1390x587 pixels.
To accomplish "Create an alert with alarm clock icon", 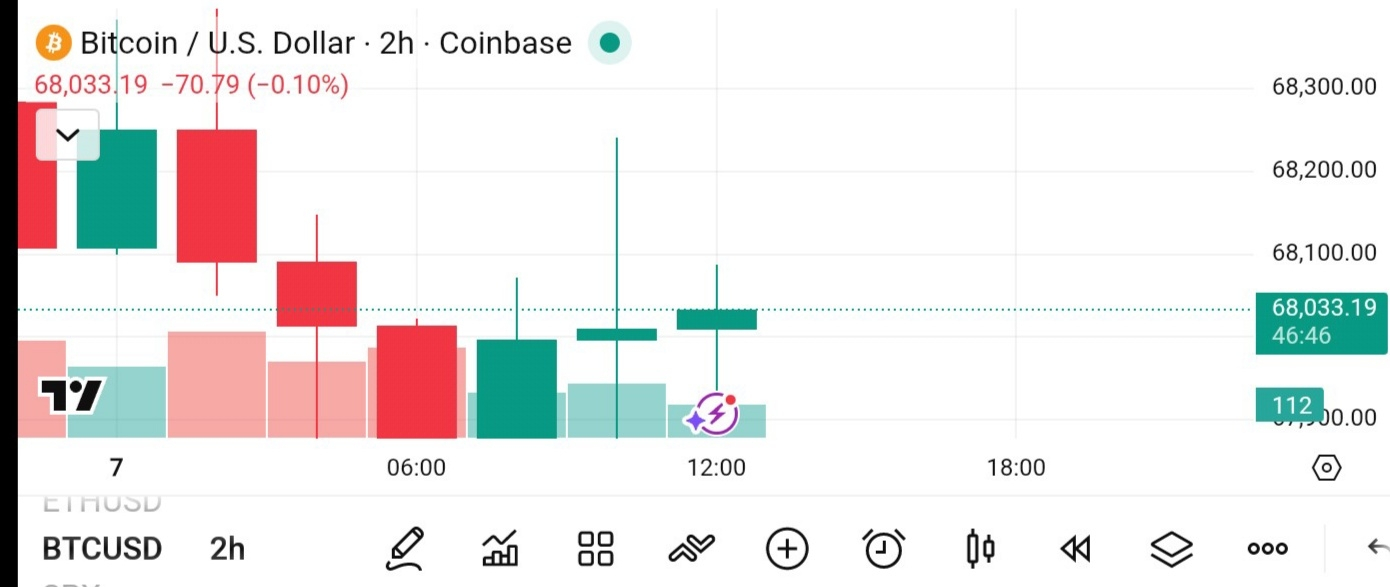I will [x=883, y=548].
